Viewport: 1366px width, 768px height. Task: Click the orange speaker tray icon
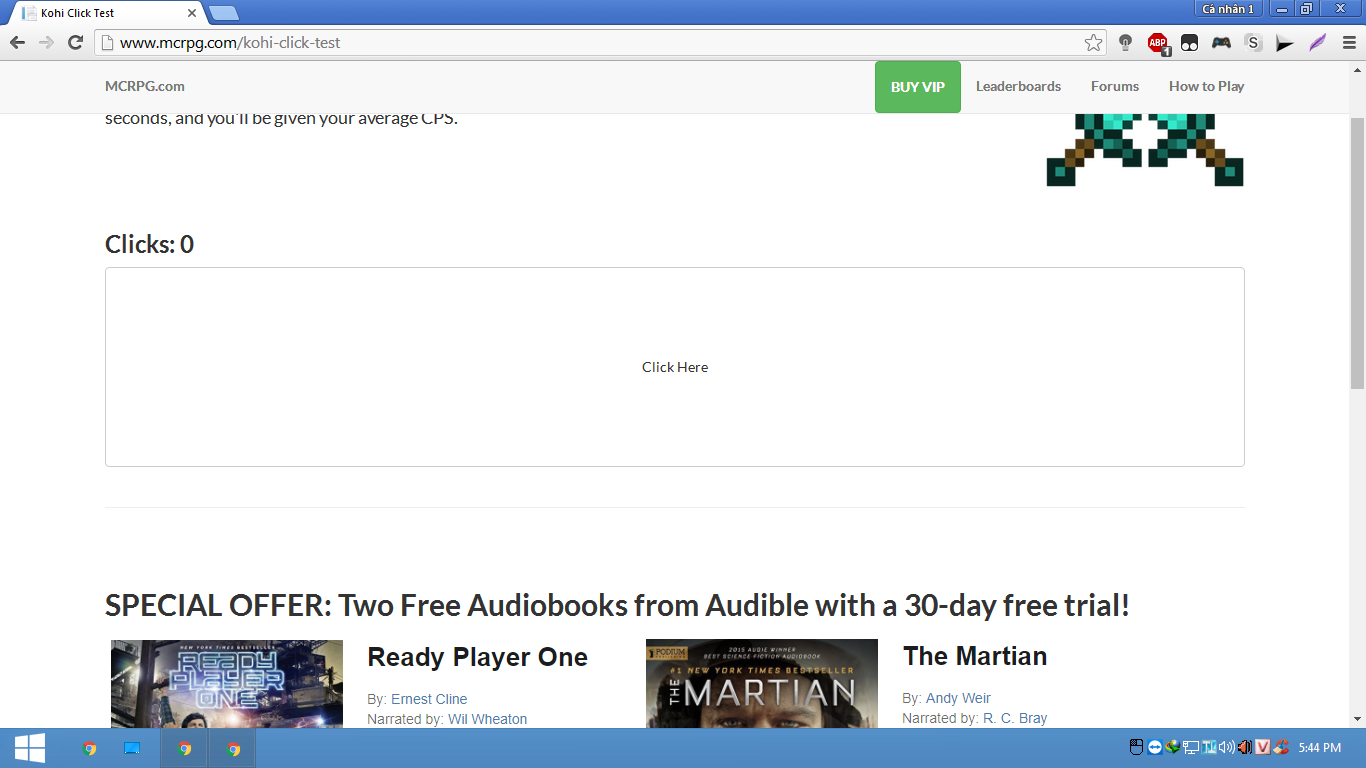(x=1245, y=747)
